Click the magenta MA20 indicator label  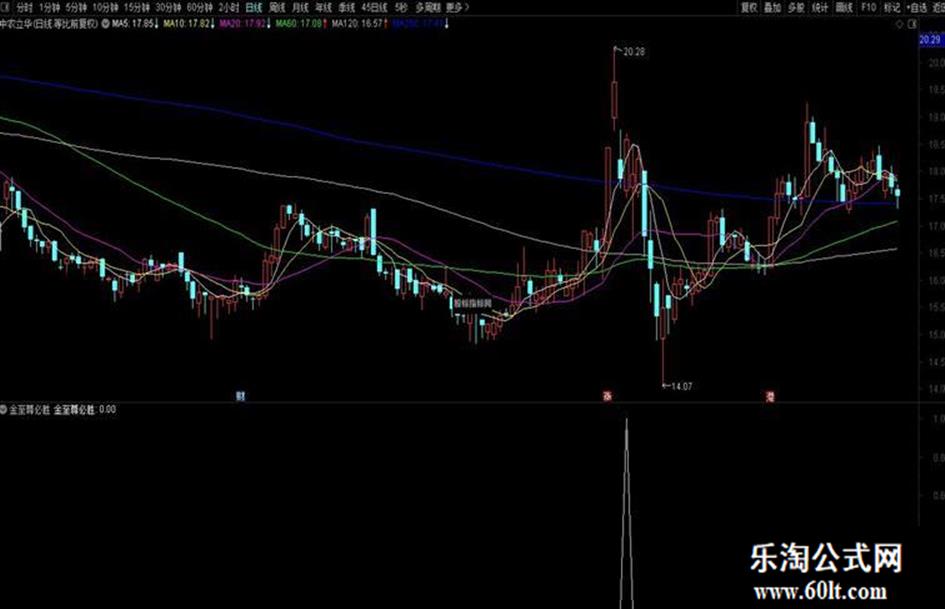[245, 24]
